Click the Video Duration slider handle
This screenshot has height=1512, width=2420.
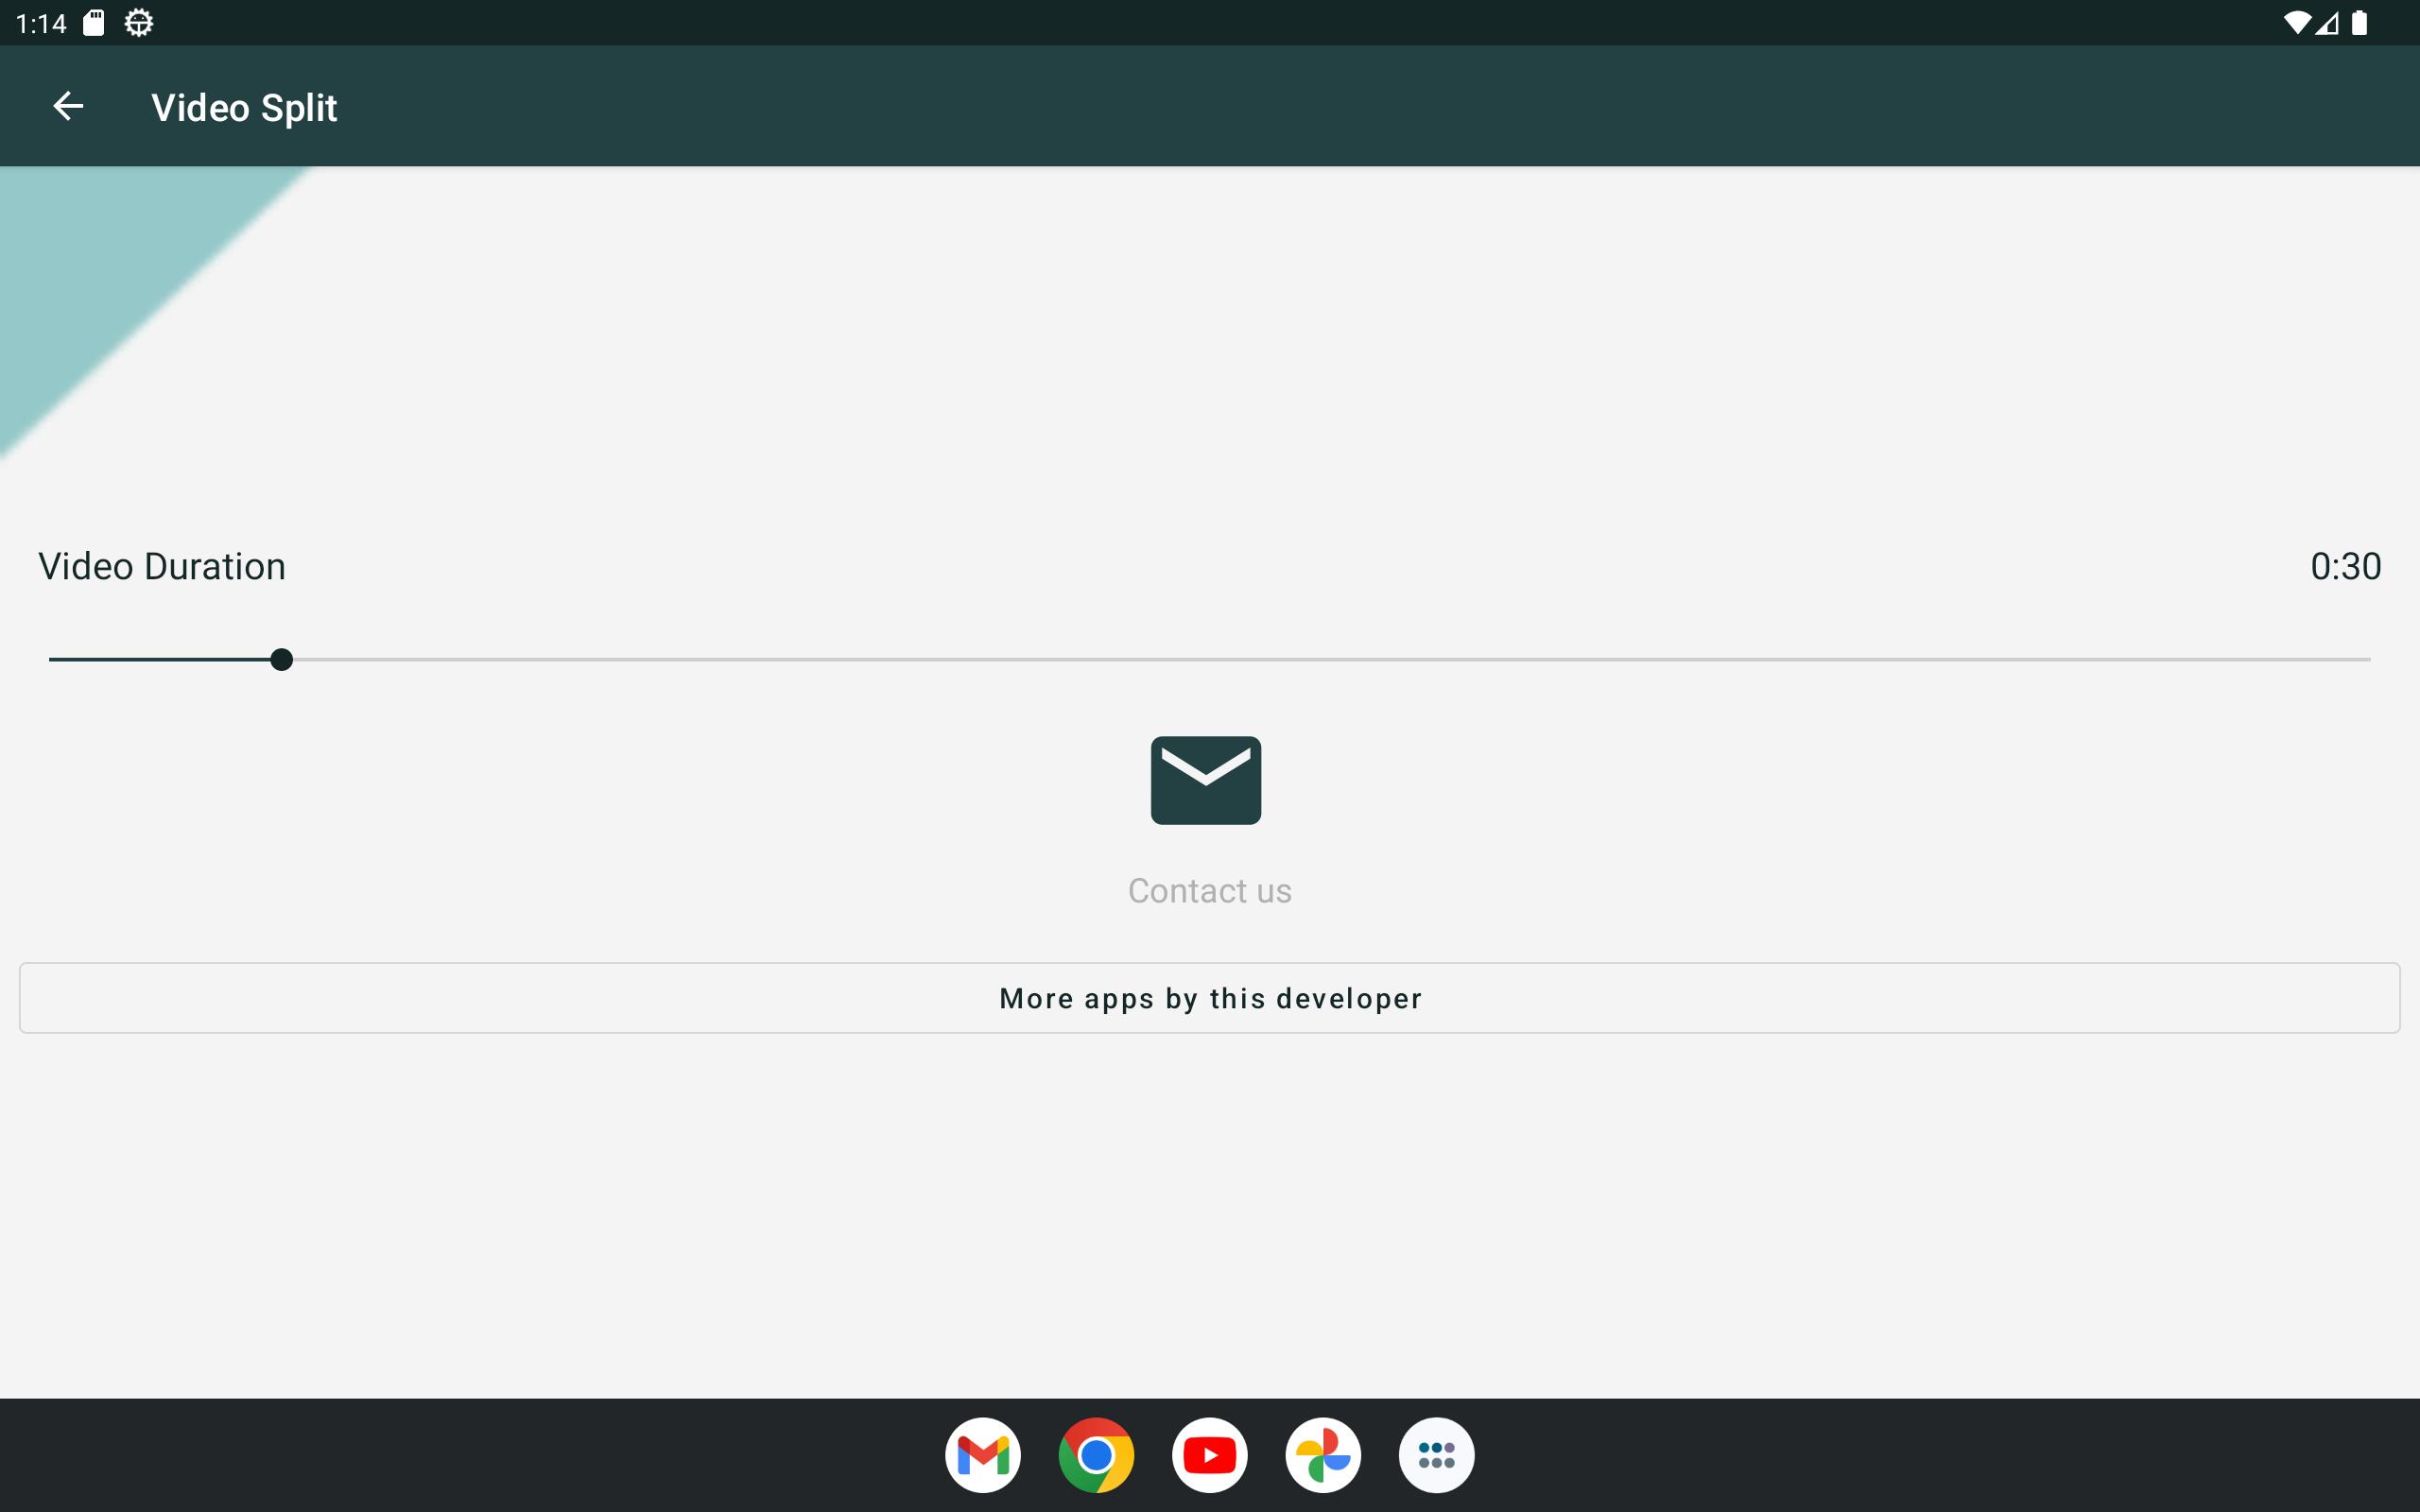coord(282,660)
